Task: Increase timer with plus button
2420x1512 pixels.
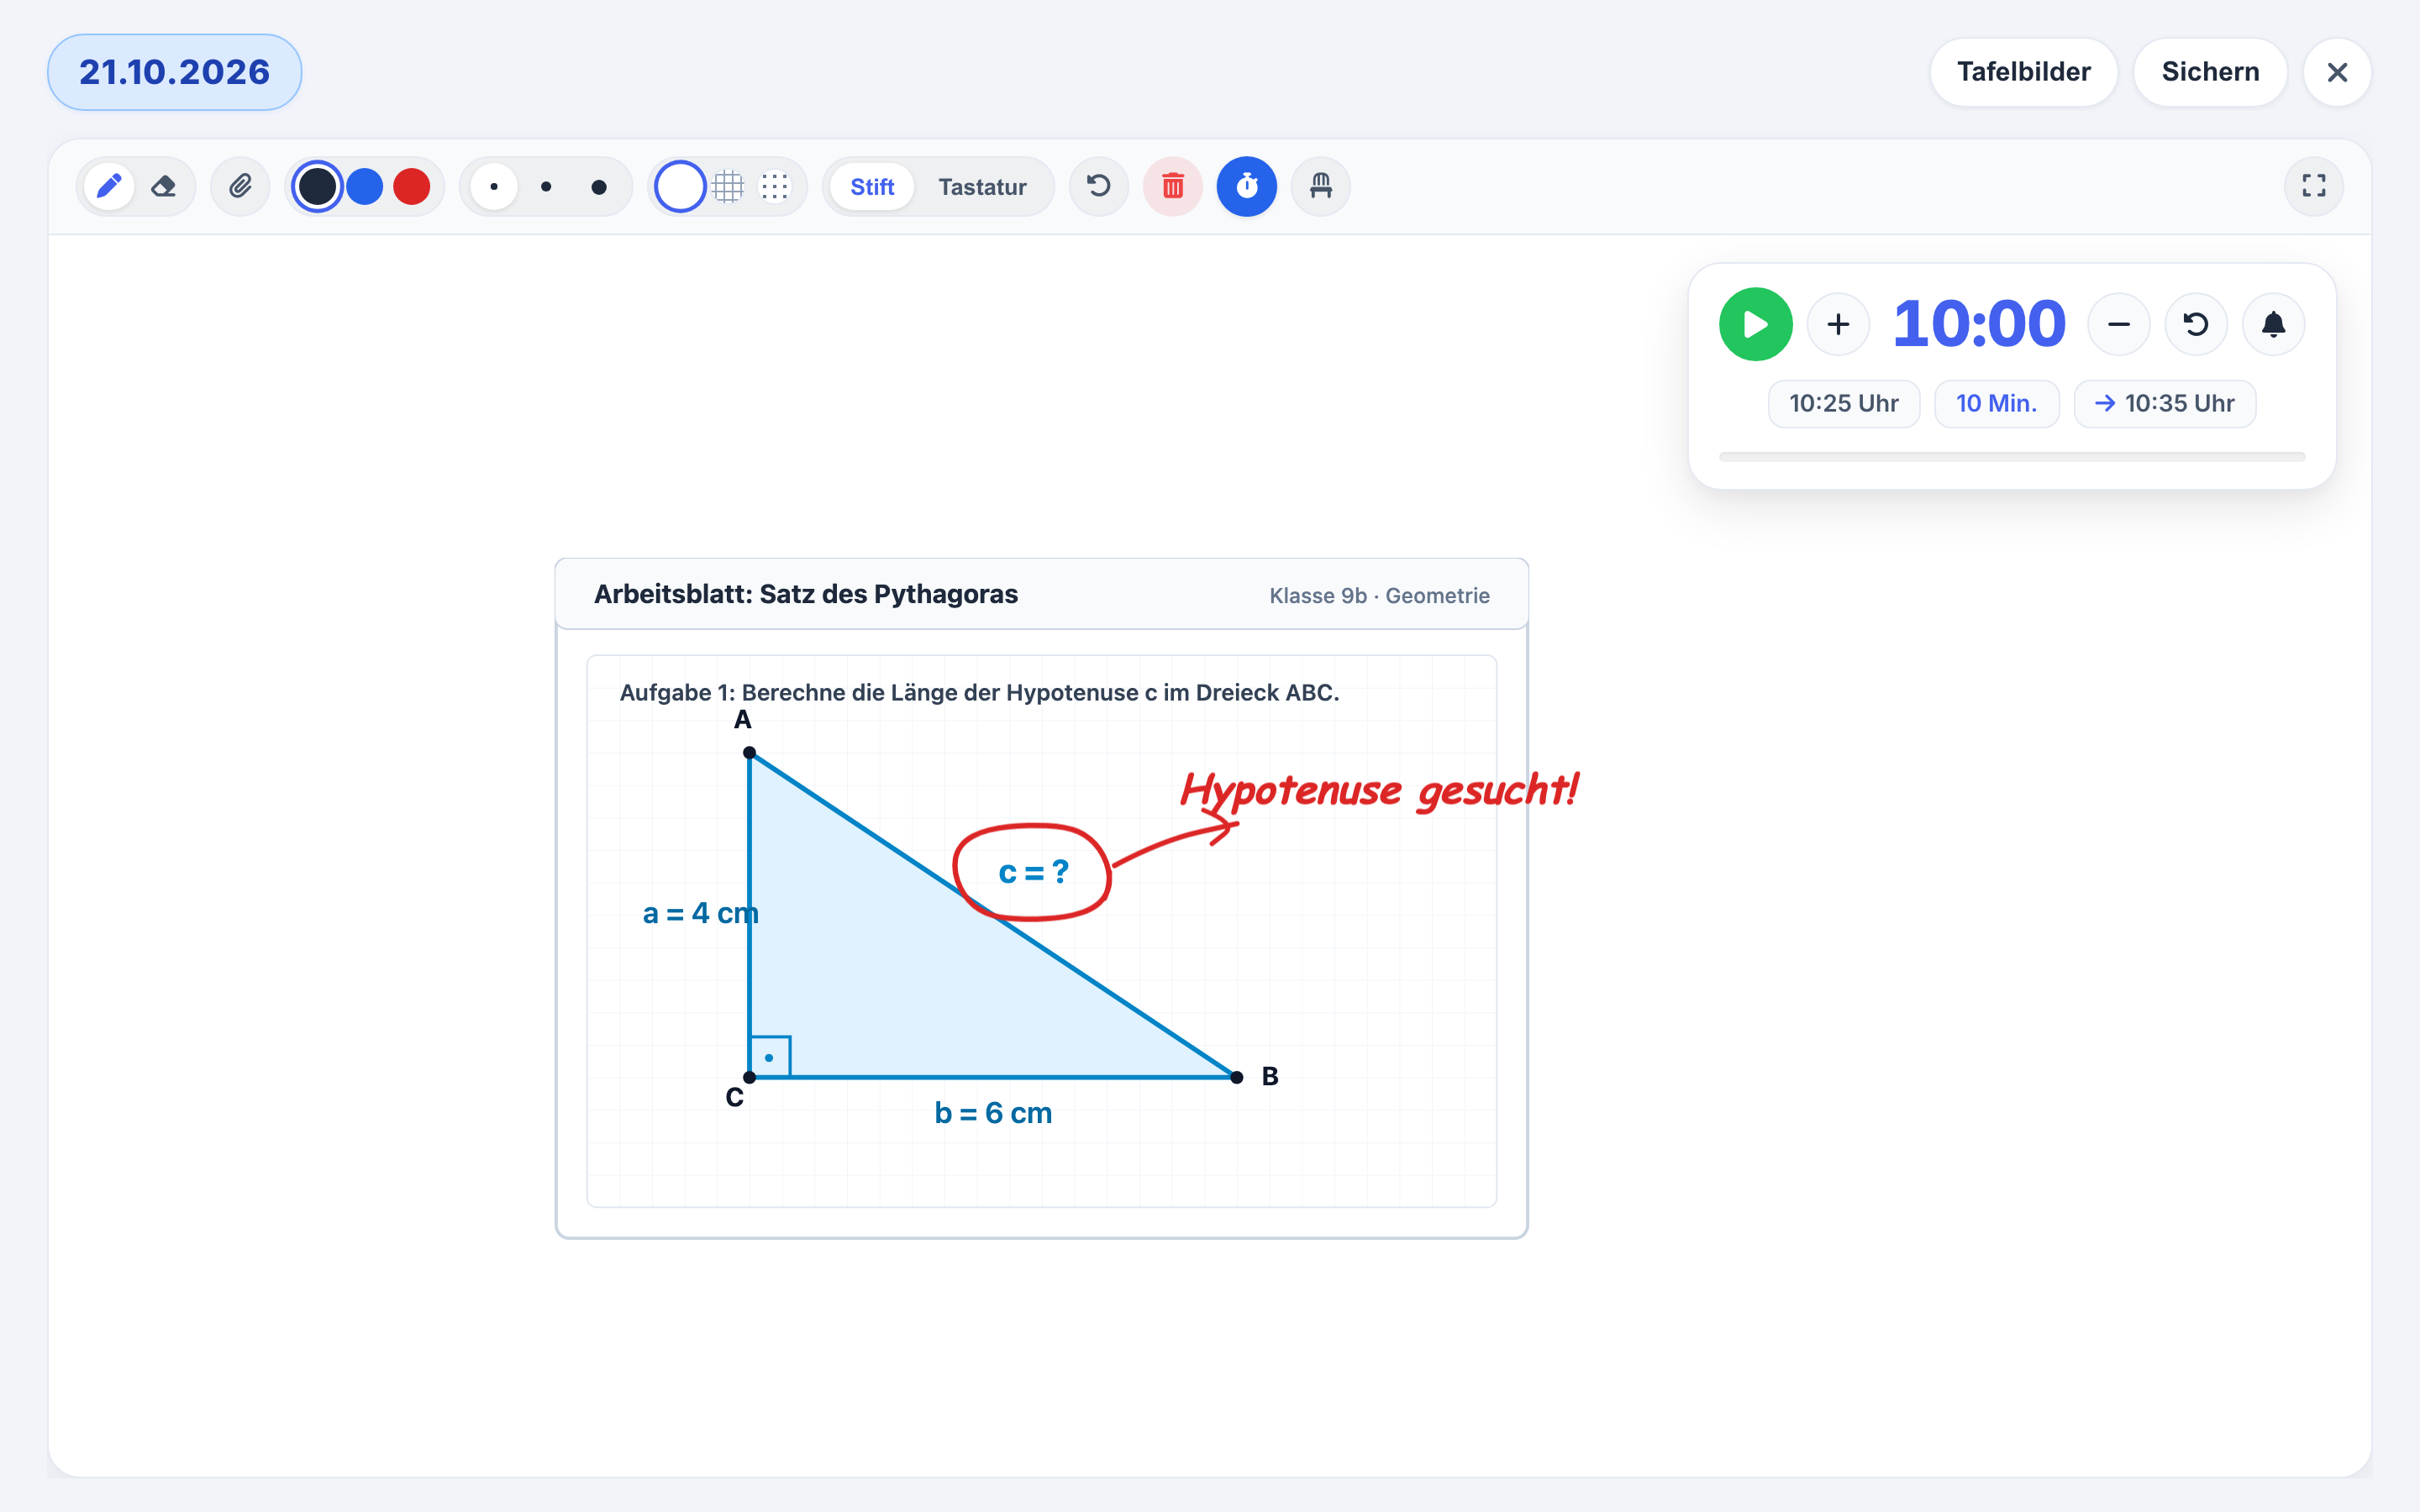Action: coord(1838,324)
